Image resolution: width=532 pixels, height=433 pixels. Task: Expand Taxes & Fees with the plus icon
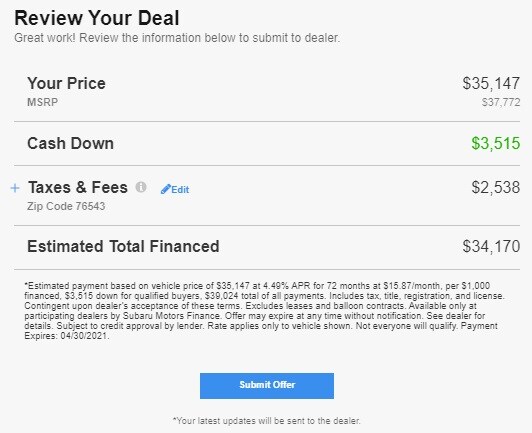(x=15, y=188)
